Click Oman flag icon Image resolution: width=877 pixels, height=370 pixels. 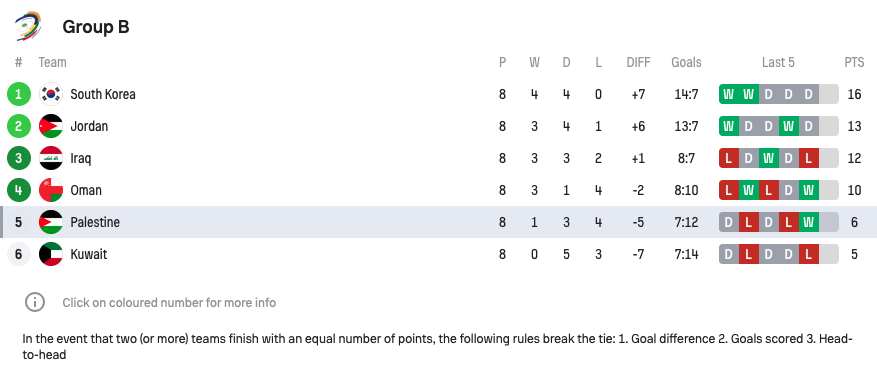click(x=51, y=190)
